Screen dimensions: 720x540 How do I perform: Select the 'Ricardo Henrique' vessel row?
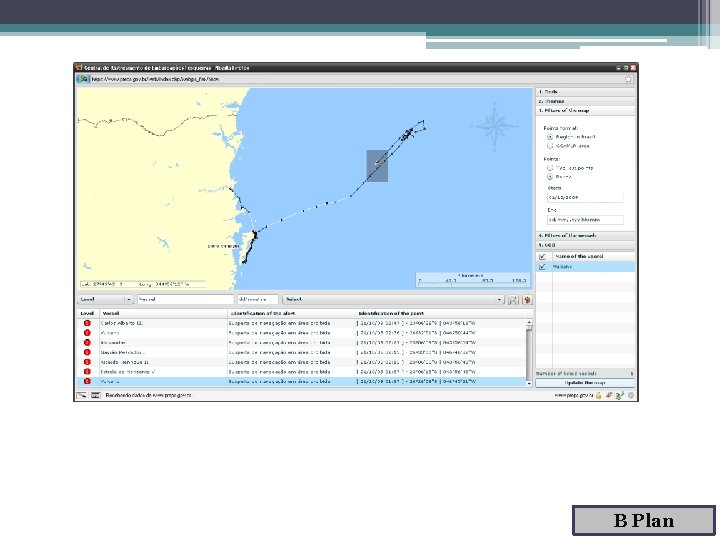pyautogui.click(x=301, y=362)
